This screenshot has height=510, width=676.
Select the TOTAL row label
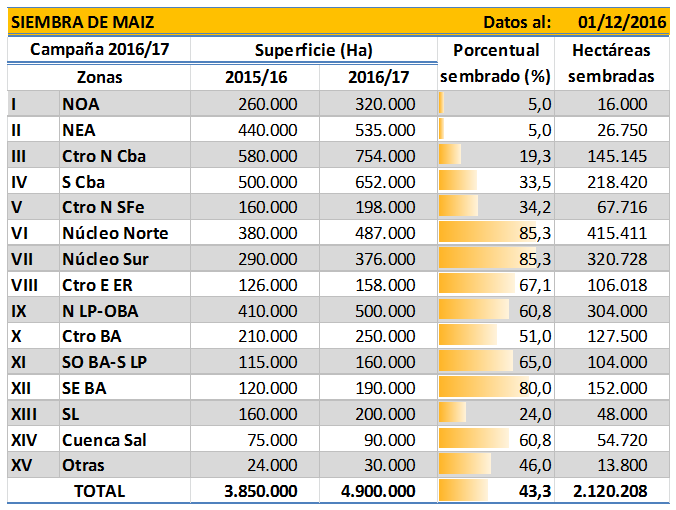click(100, 491)
